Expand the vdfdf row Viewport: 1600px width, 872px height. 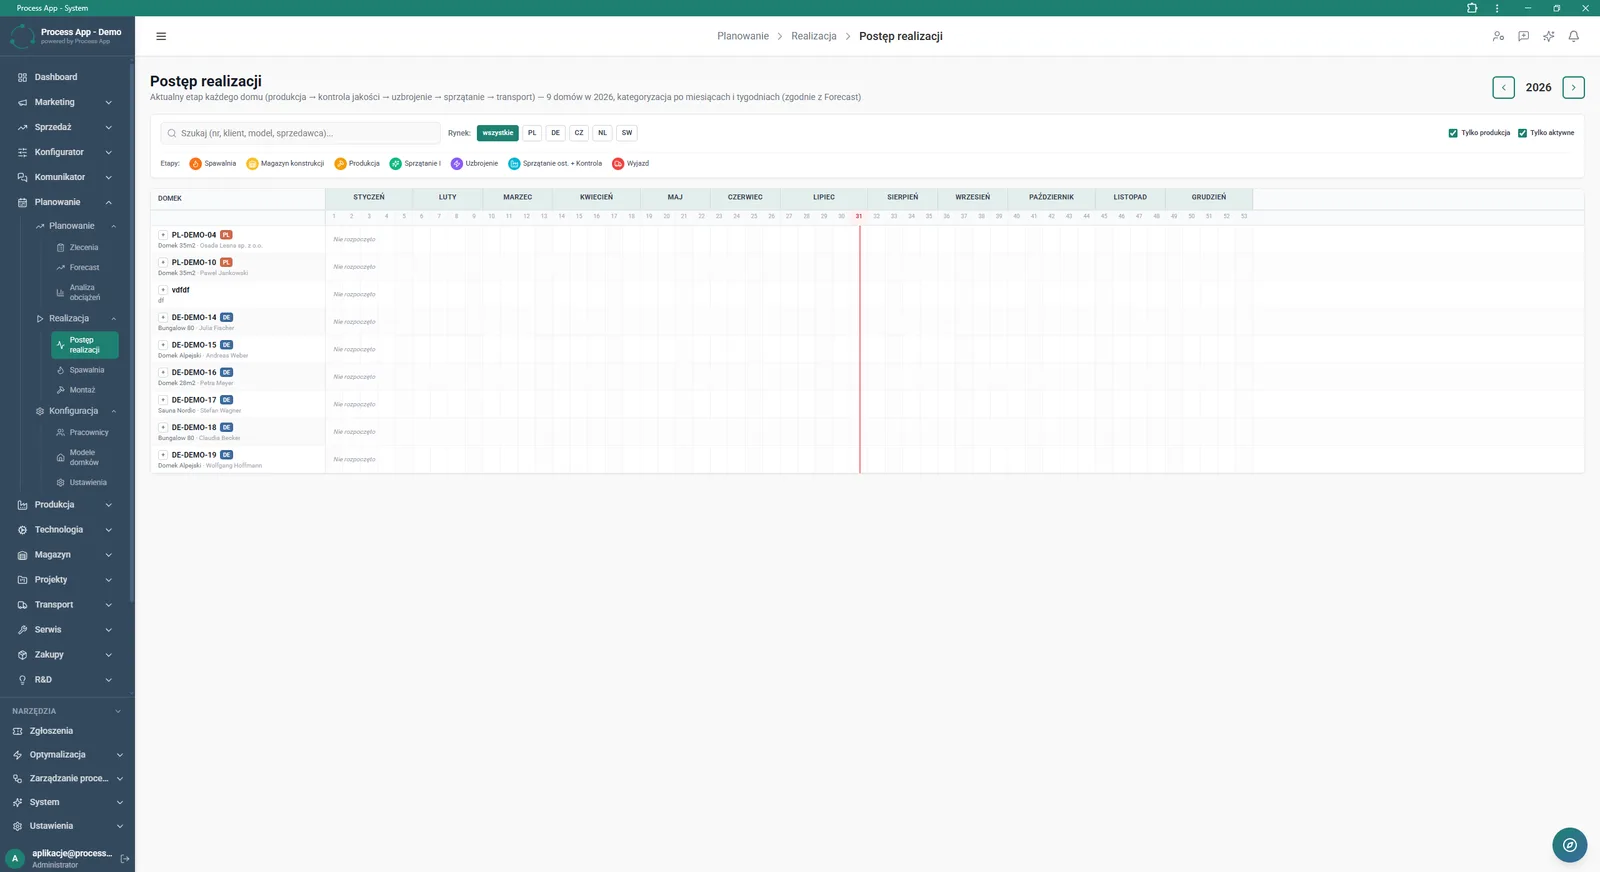click(163, 290)
